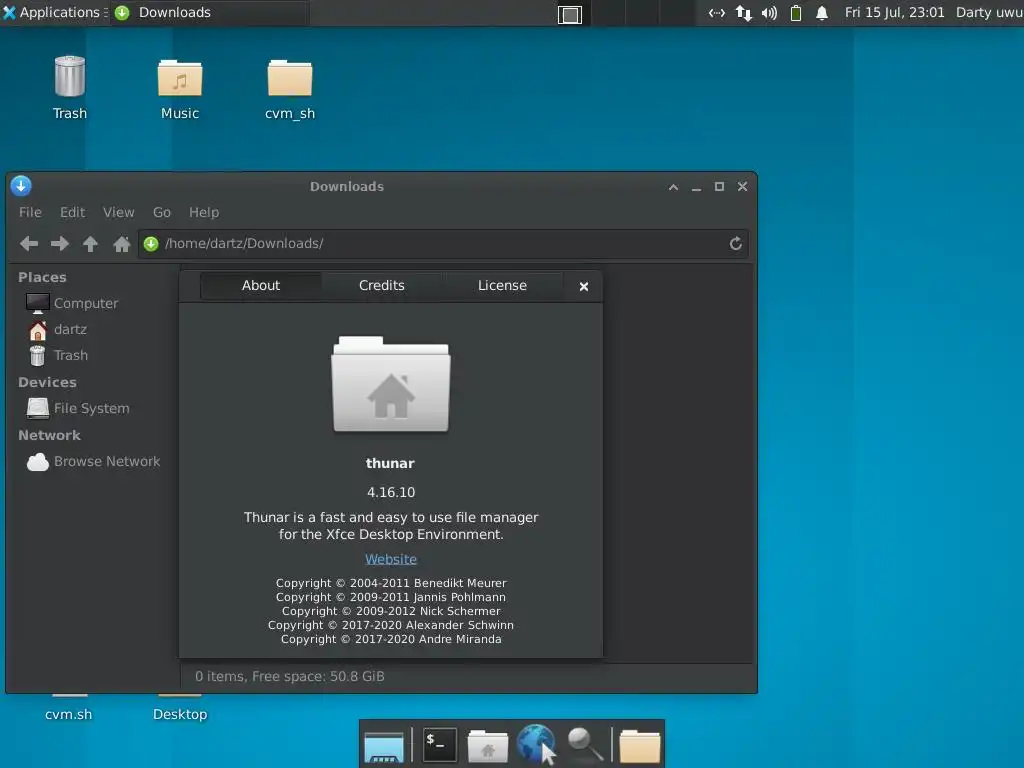Open notifications bell icon
The width and height of the screenshot is (1024, 768).
point(822,13)
